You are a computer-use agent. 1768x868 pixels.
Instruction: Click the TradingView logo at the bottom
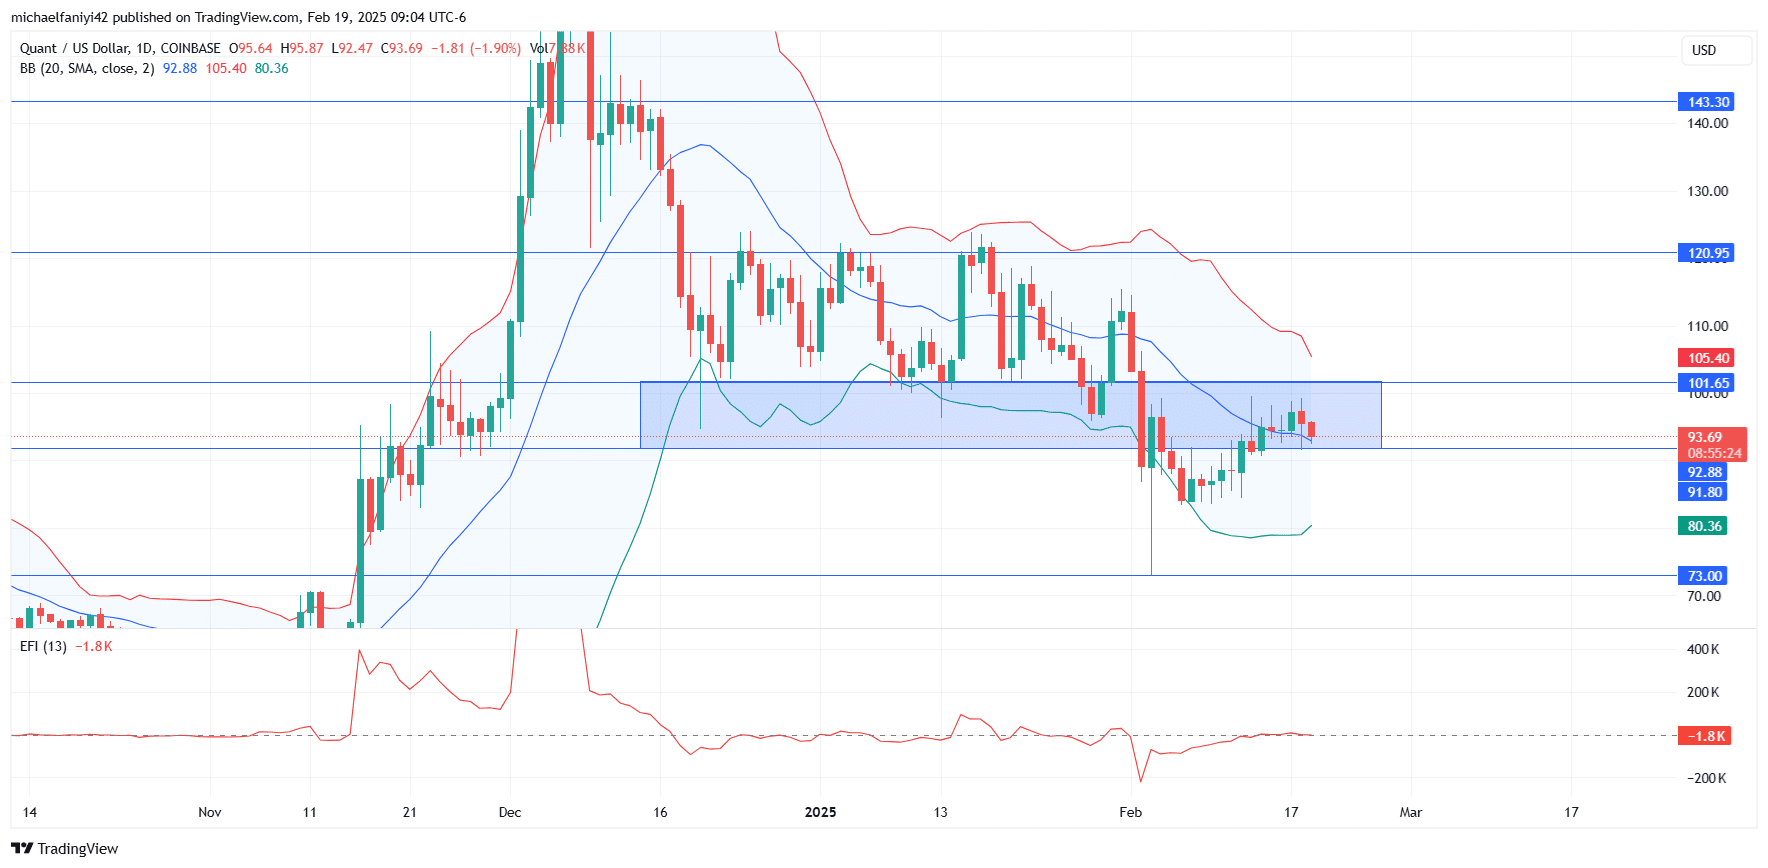pos(65,849)
